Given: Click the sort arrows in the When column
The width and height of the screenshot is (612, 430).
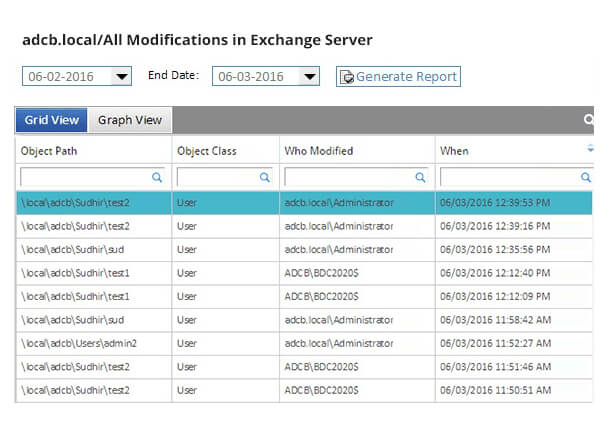Looking at the screenshot, I should pos(590,148).
